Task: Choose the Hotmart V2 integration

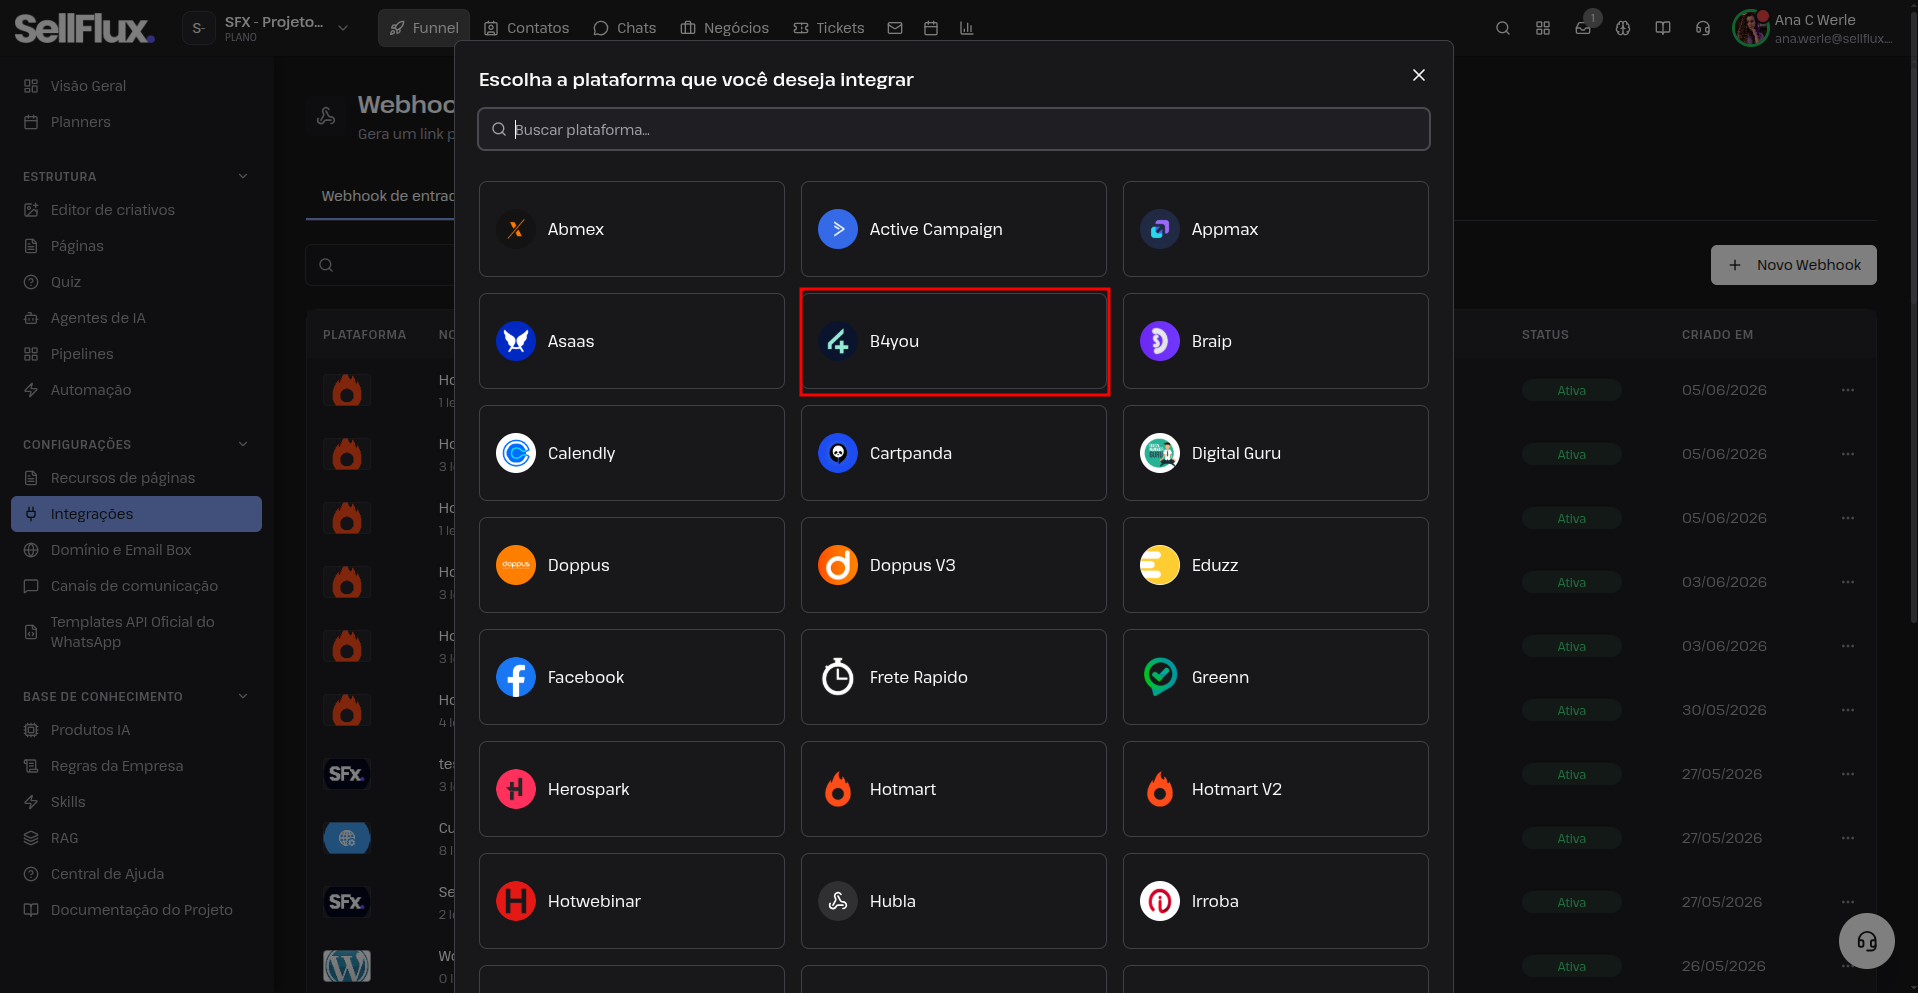Action: (x=1275, y=789)
